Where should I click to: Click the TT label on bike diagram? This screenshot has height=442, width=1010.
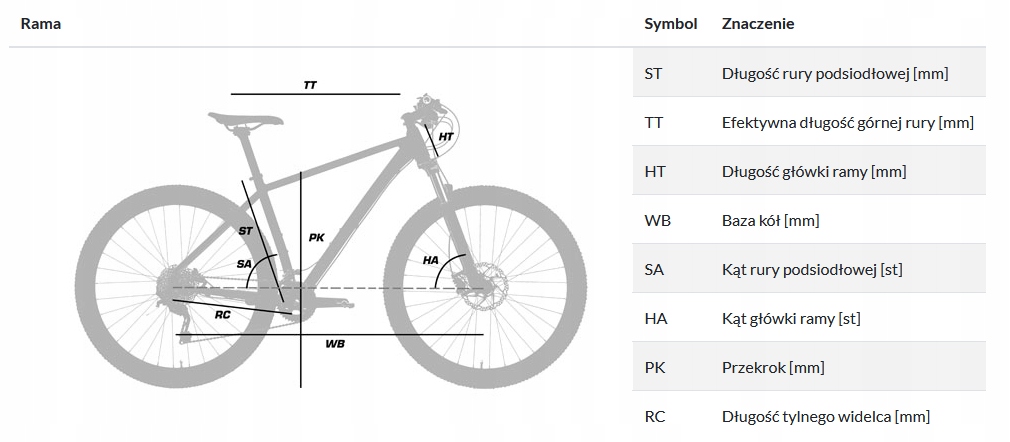[310, 85]
